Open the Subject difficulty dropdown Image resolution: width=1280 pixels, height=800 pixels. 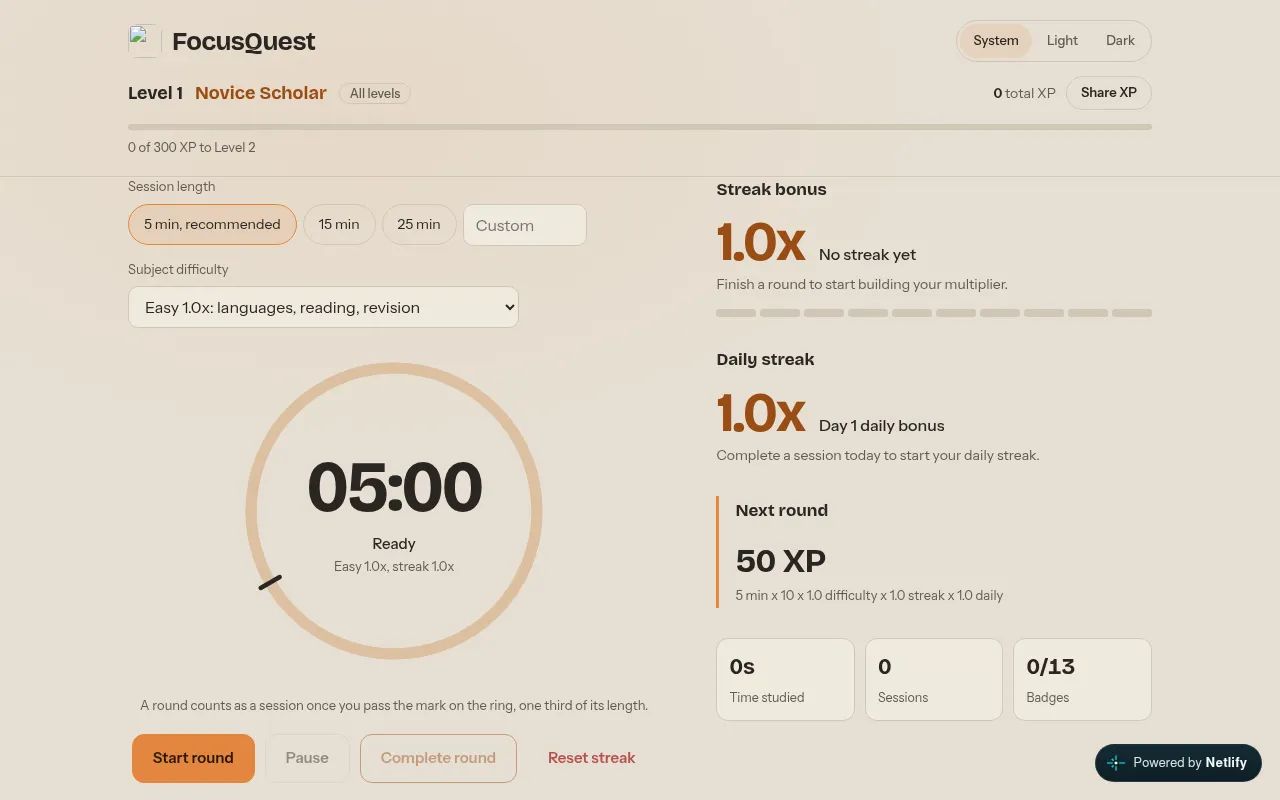click(x=323, y=307)
